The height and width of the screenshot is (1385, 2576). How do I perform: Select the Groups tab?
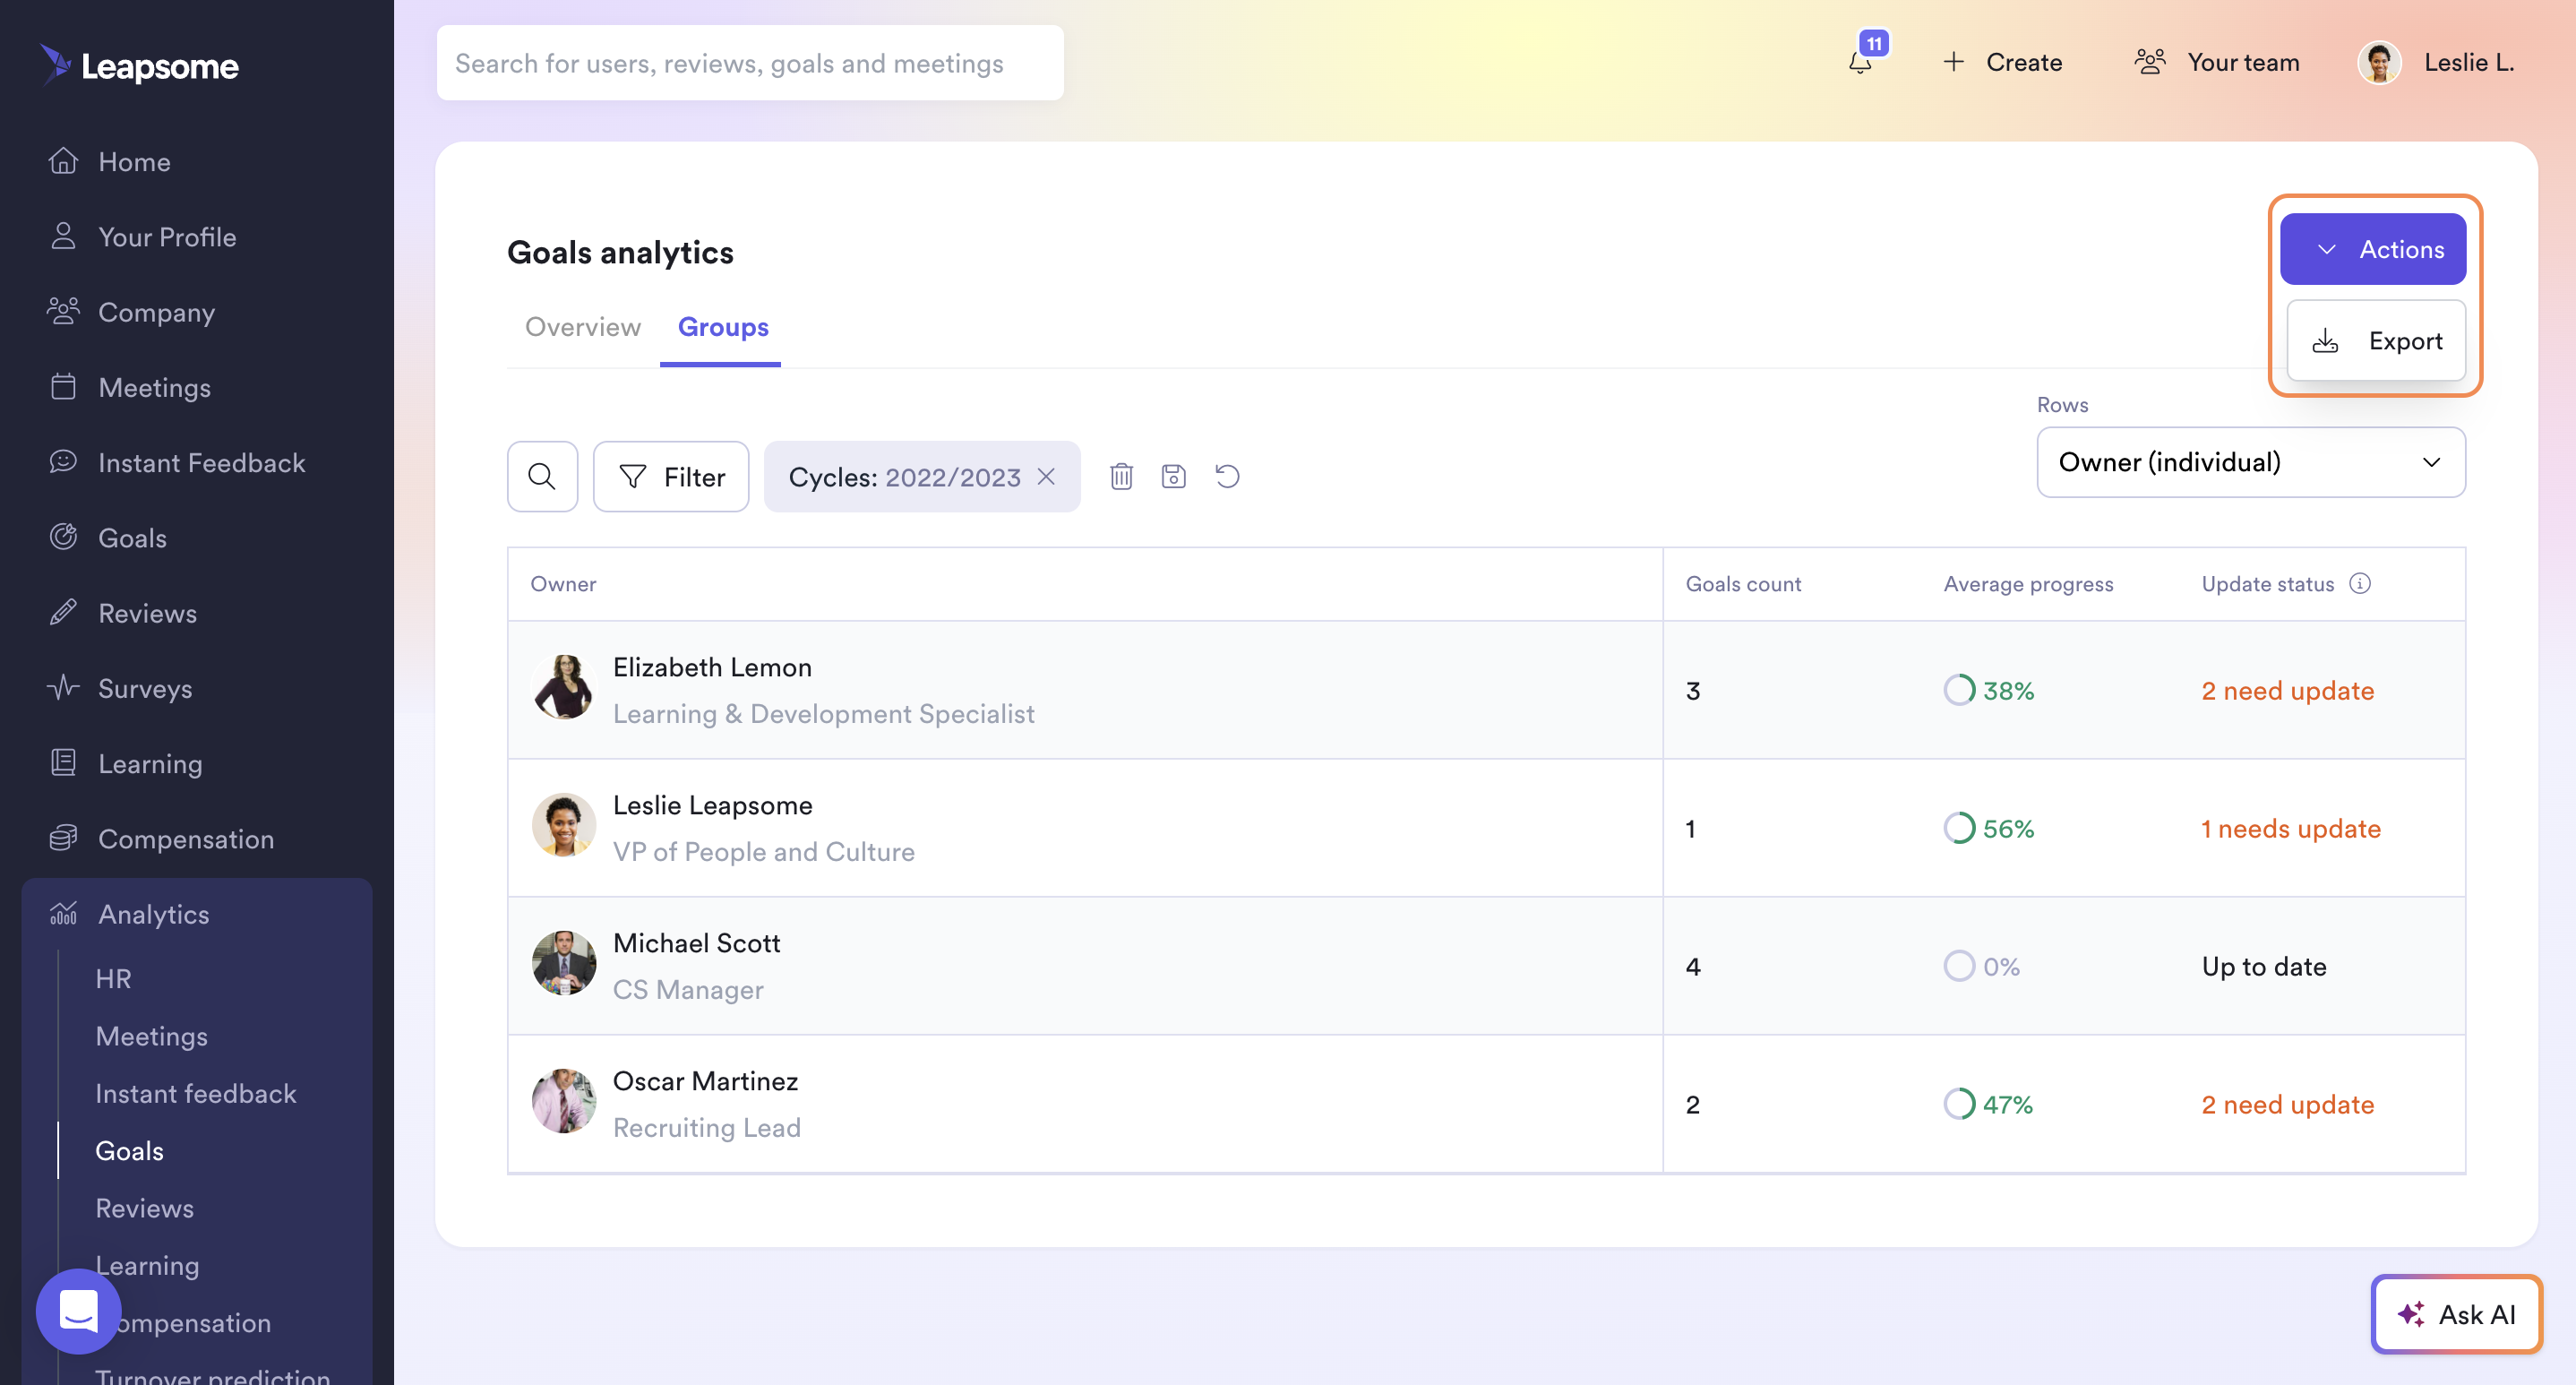pos(722,327)
